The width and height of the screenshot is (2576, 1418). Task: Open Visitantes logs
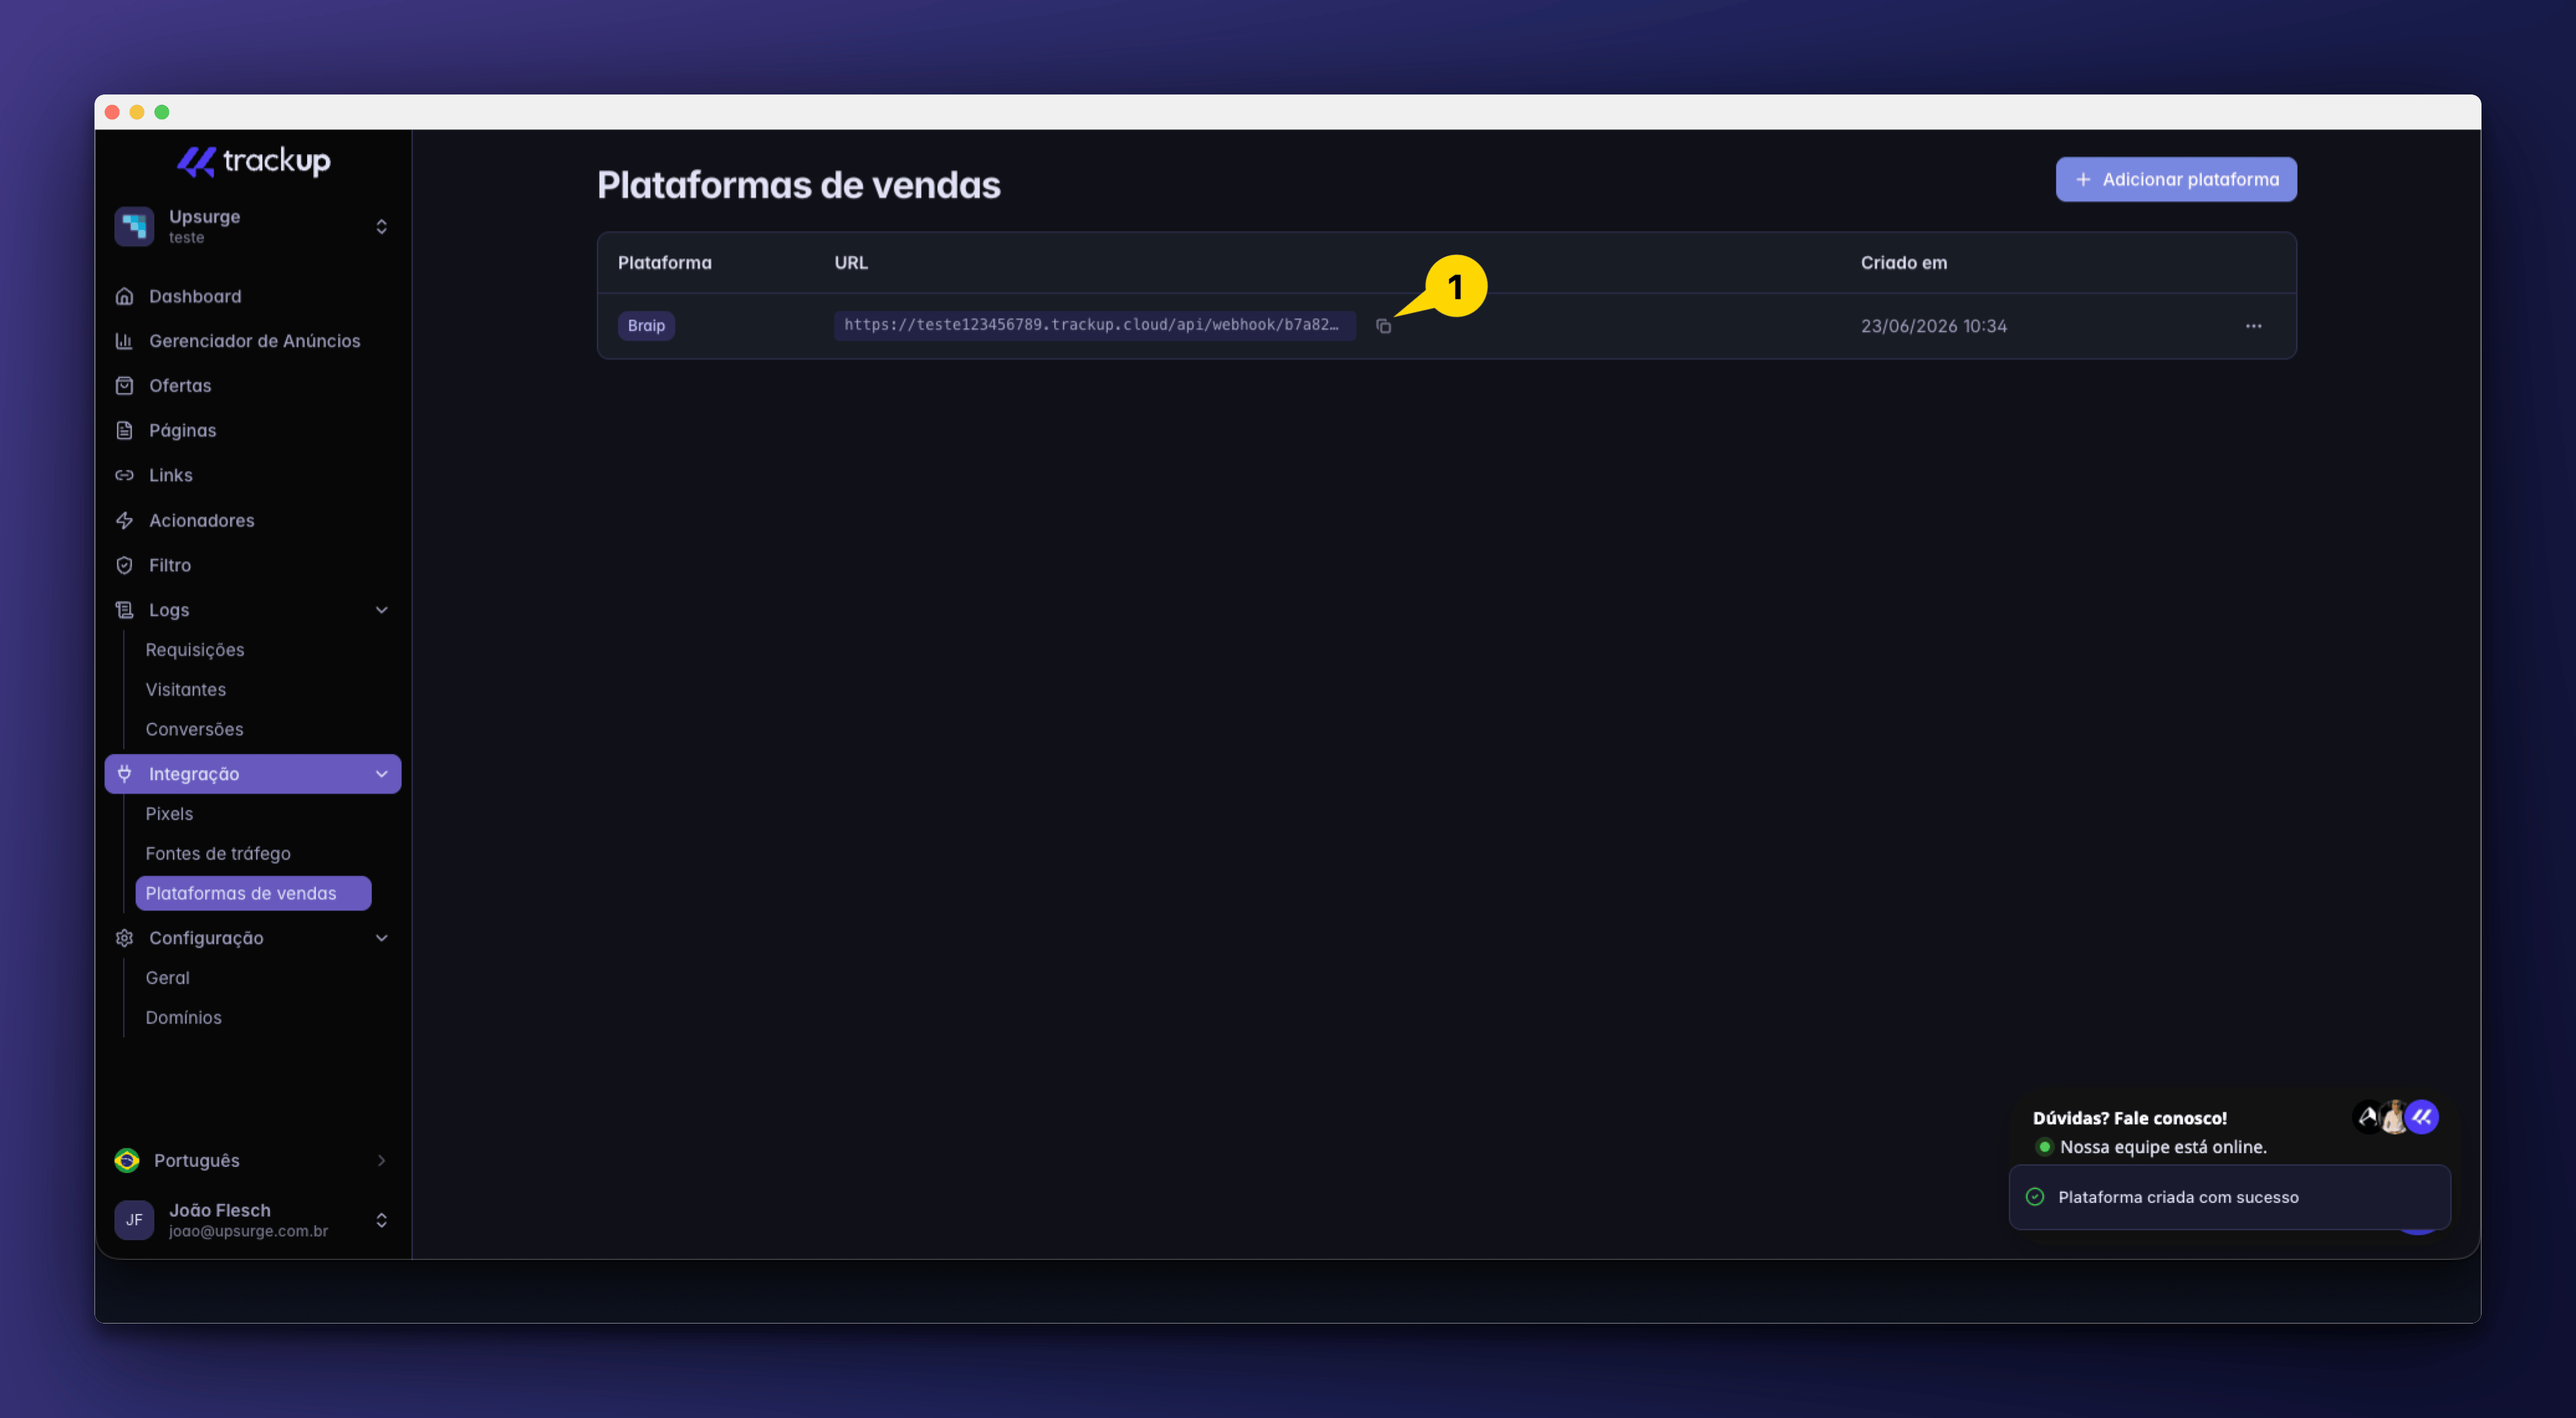[185, 690]
